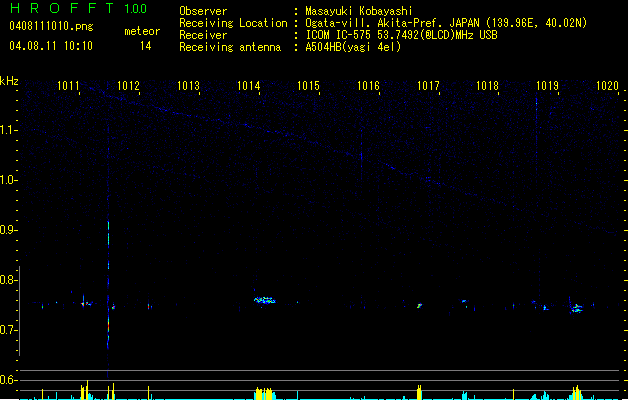Screen dimensions: 629x400
Task: Click time axis marker 1018
Action: click(487, 86)
